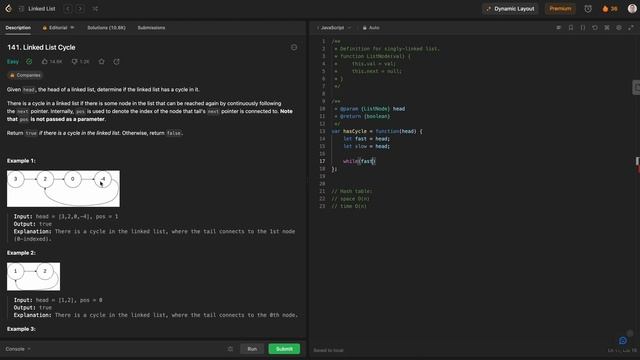Viewport: 640px width, 360px height.
Task: Open the JavaScript language dropdown
Action: point(334,28)
